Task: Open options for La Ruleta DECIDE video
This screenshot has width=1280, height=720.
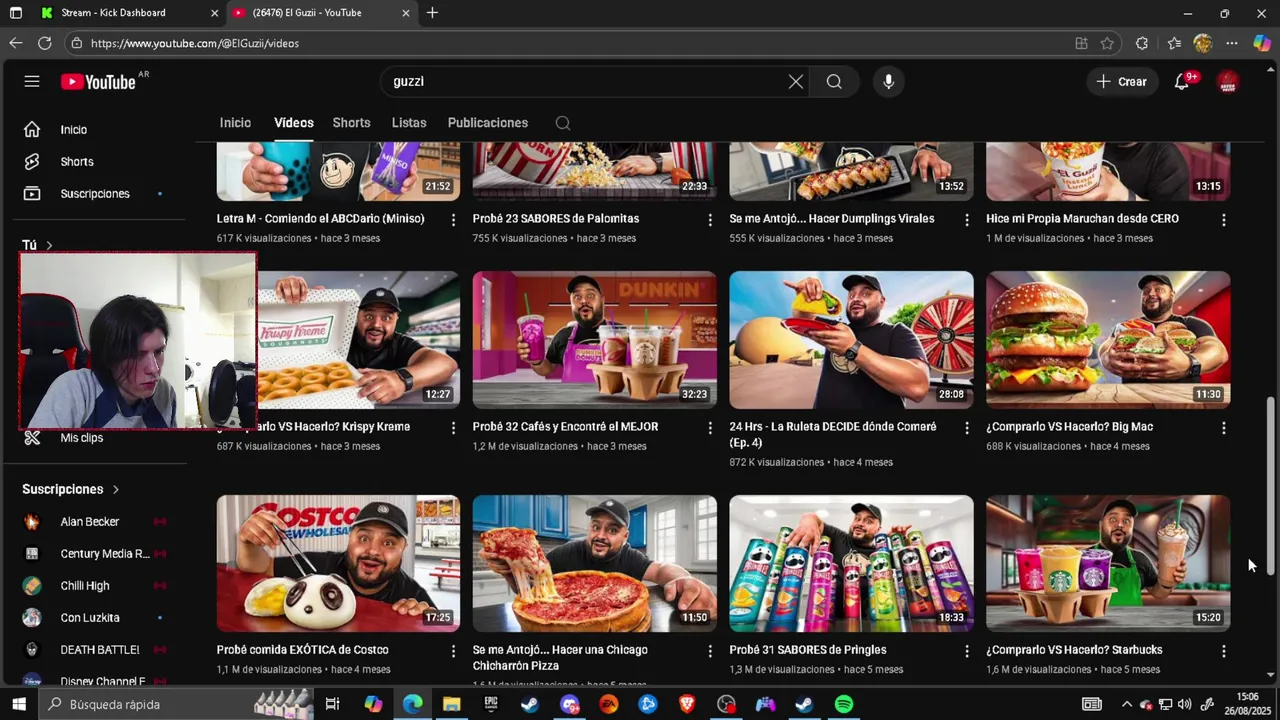Action: coord(967,427)
